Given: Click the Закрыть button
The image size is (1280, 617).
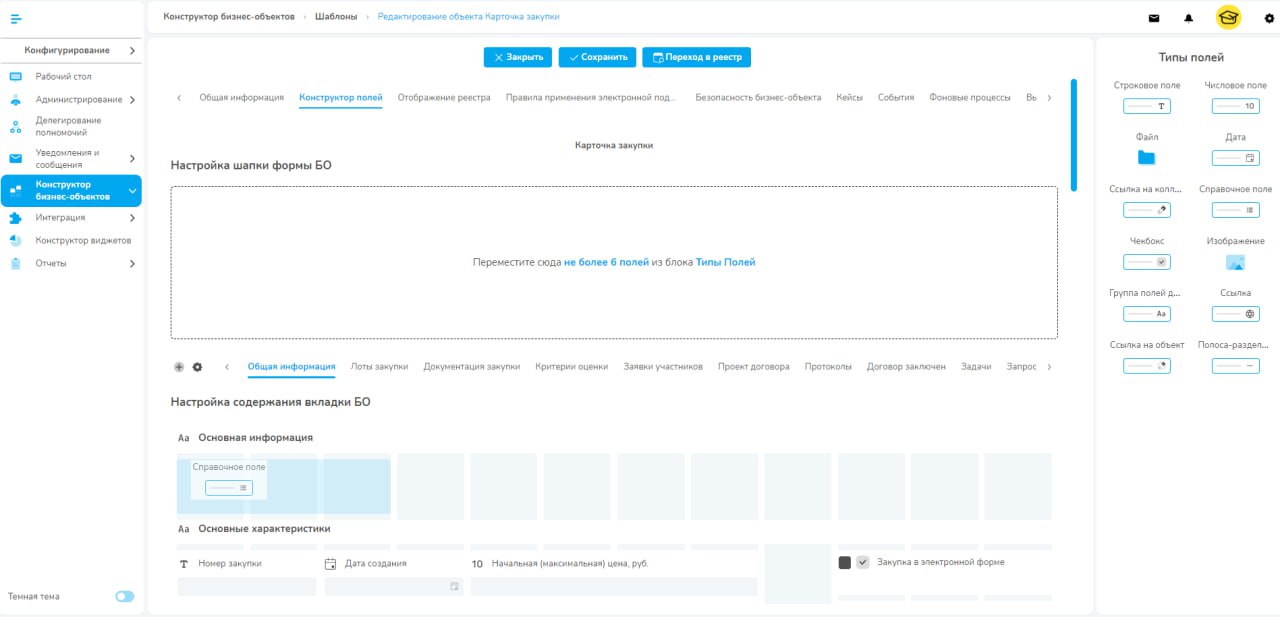Looking at the screenshot, I should 518,57.
